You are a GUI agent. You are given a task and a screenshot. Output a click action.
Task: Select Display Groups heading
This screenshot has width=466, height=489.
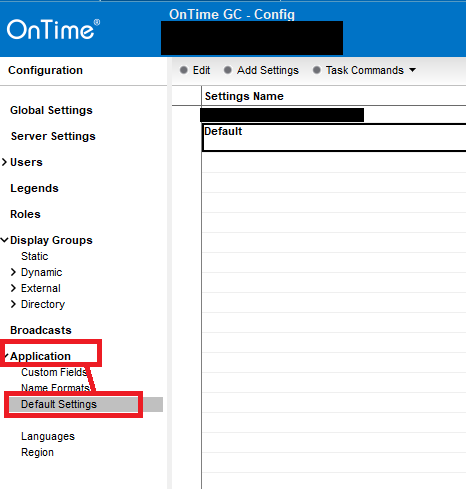pyautogui.click(x=51, y=240)
